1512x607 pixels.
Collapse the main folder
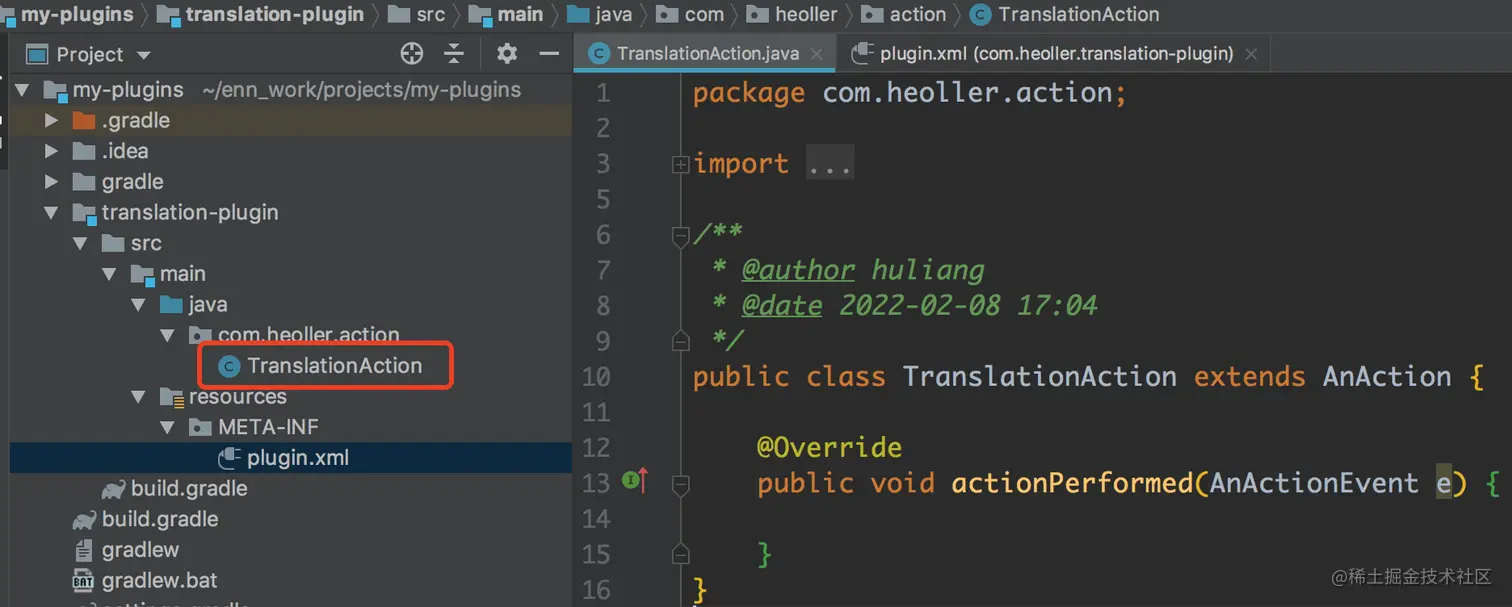pyautogui.click(x=110, y=274)
